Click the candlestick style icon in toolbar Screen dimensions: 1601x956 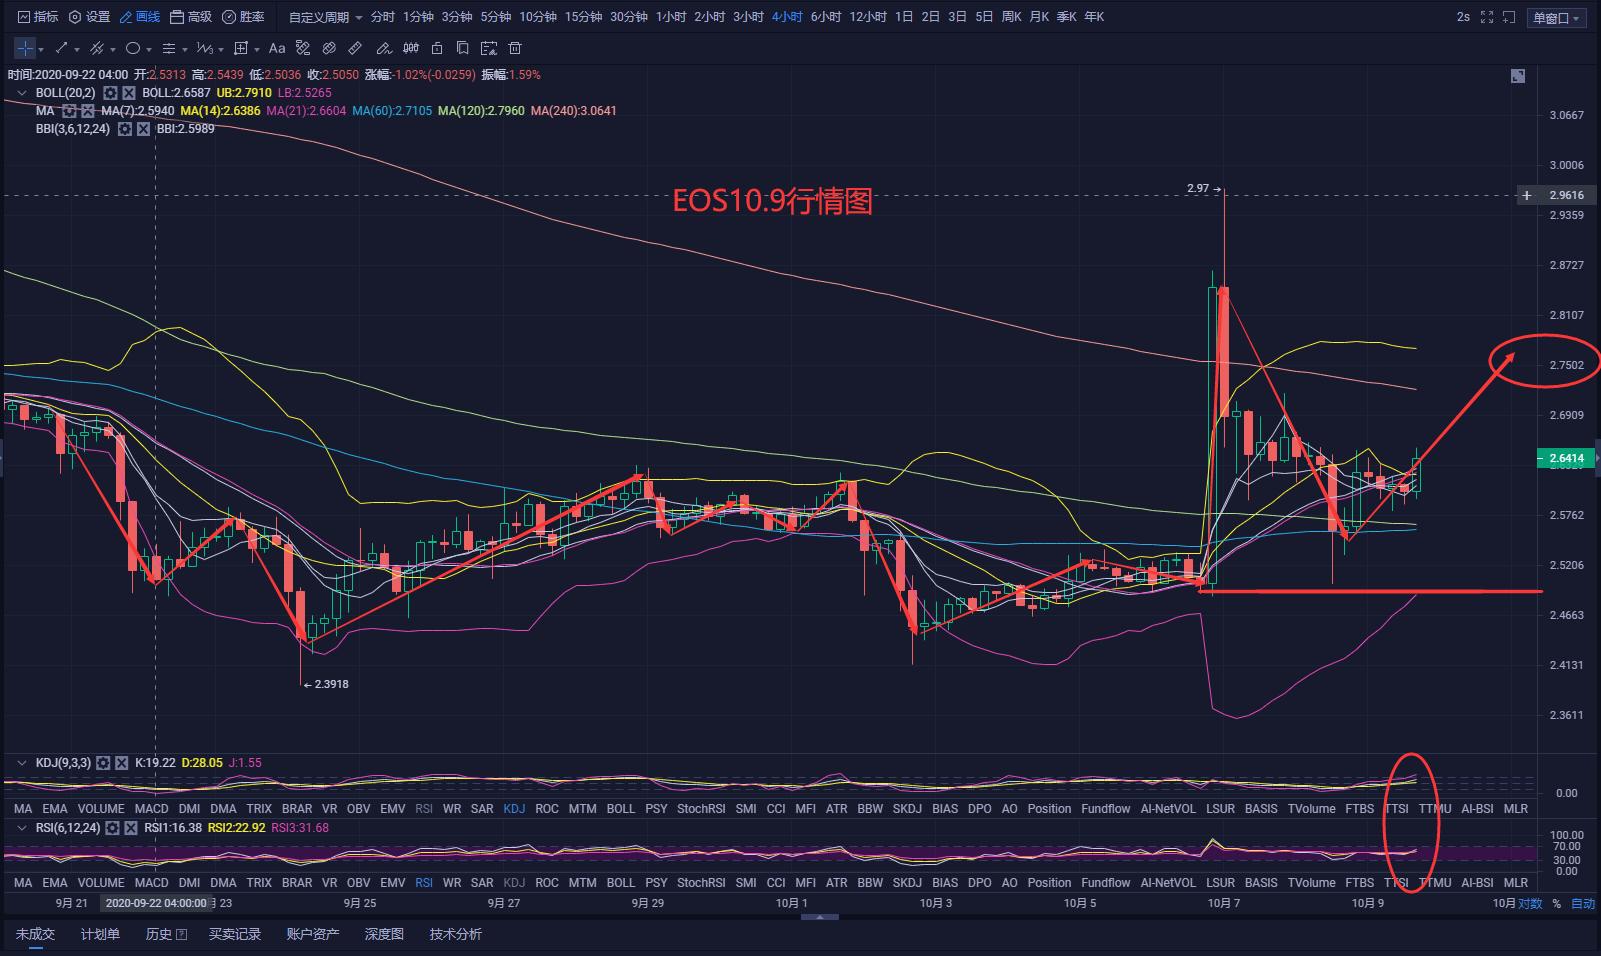411,48
